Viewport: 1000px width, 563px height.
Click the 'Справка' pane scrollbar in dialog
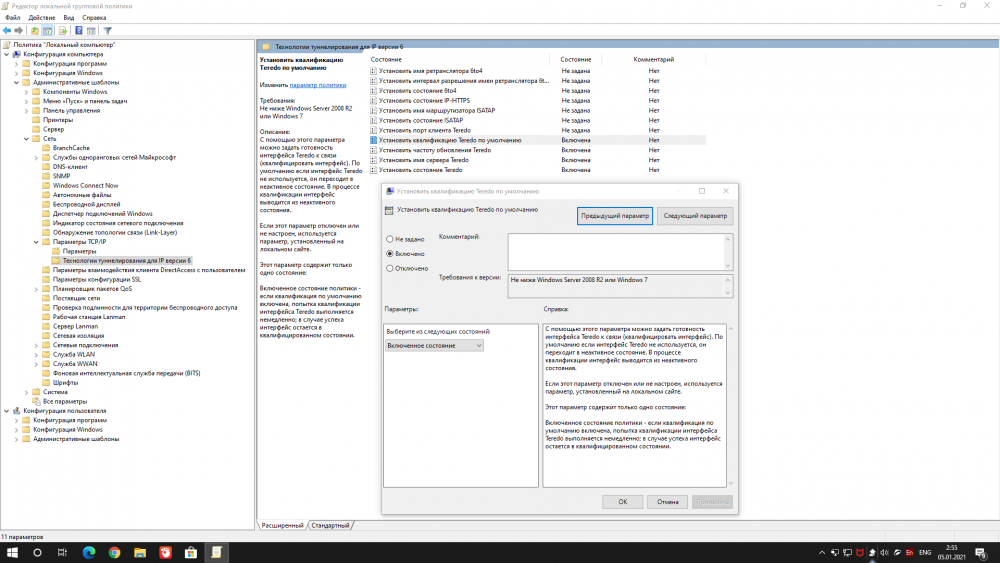(x=731, y=406)
